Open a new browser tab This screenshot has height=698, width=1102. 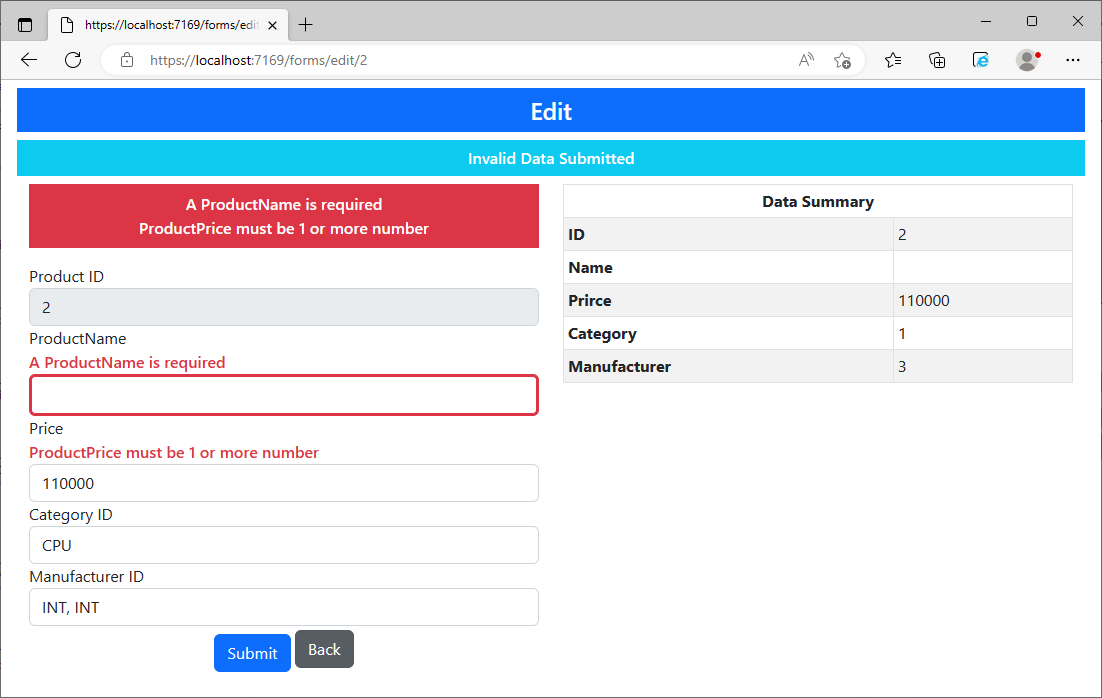point(306,21)
